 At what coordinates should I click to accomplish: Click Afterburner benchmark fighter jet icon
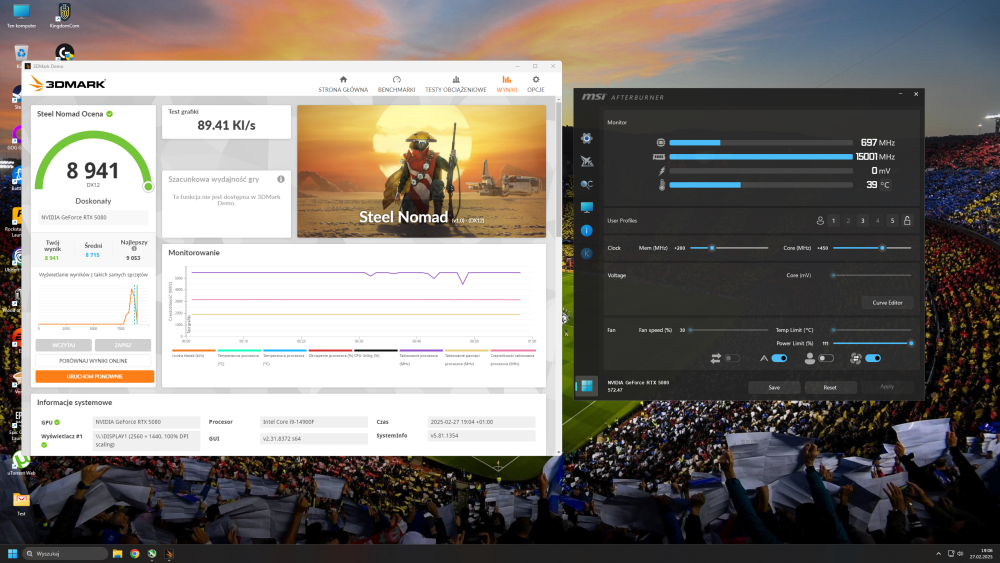pyautogui.click(x=587, y=161)
